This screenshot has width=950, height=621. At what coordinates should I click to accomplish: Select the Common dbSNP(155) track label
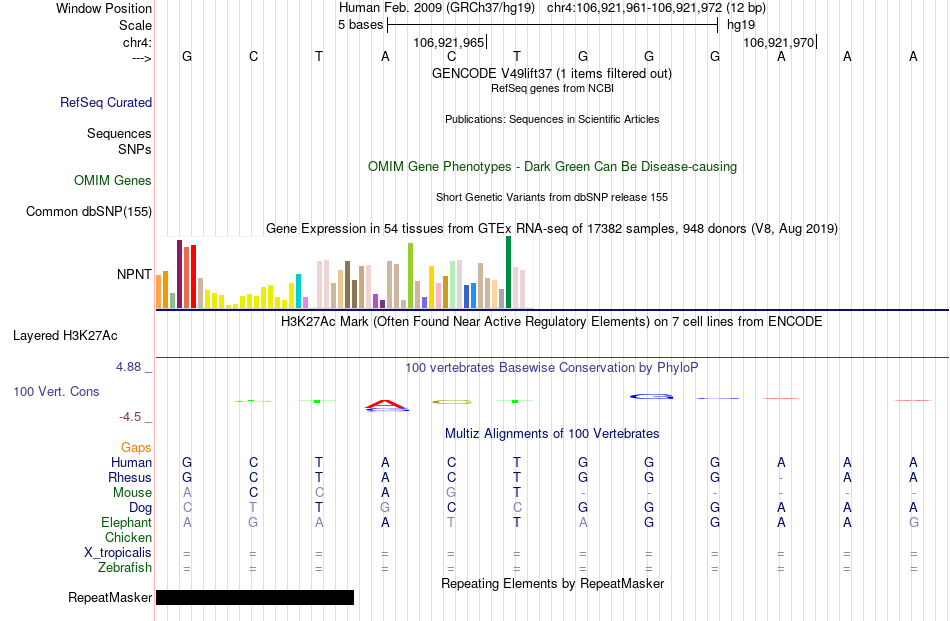(x=88, y=211)
